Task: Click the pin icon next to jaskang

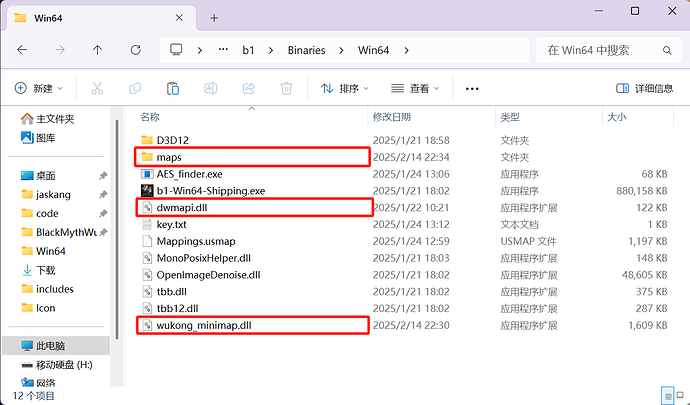Action: (x=103, y=195)
